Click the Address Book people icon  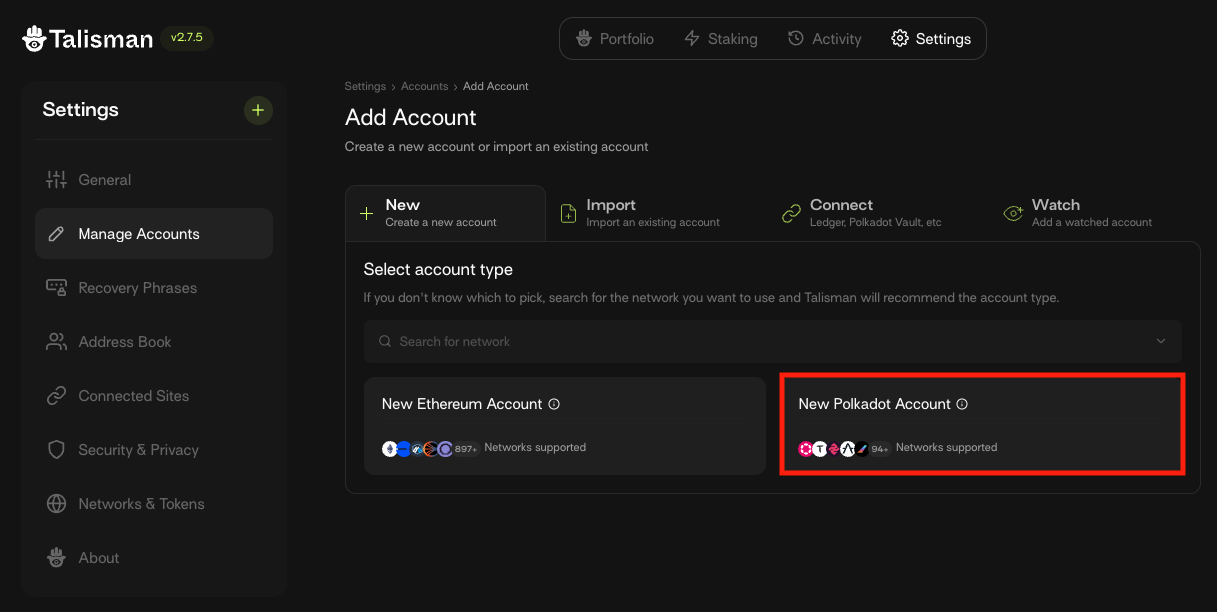(x=57, y=342)
